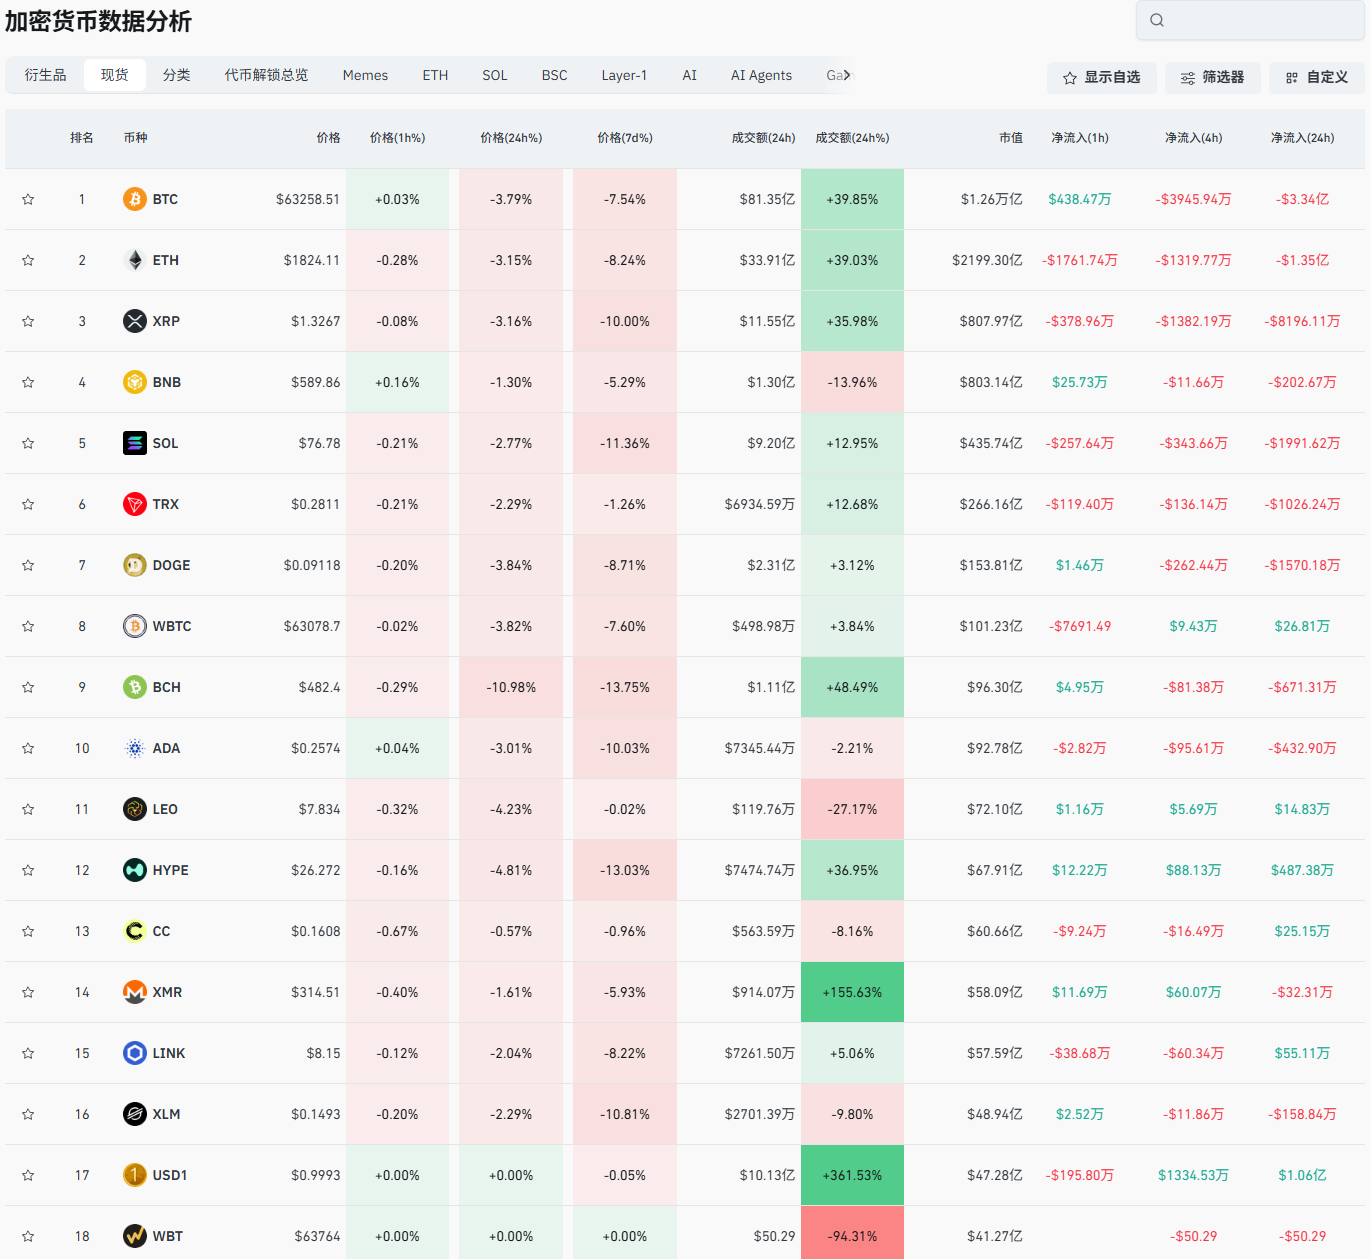
Task: Click the search magnifier icon
Action: (1157, 20)
